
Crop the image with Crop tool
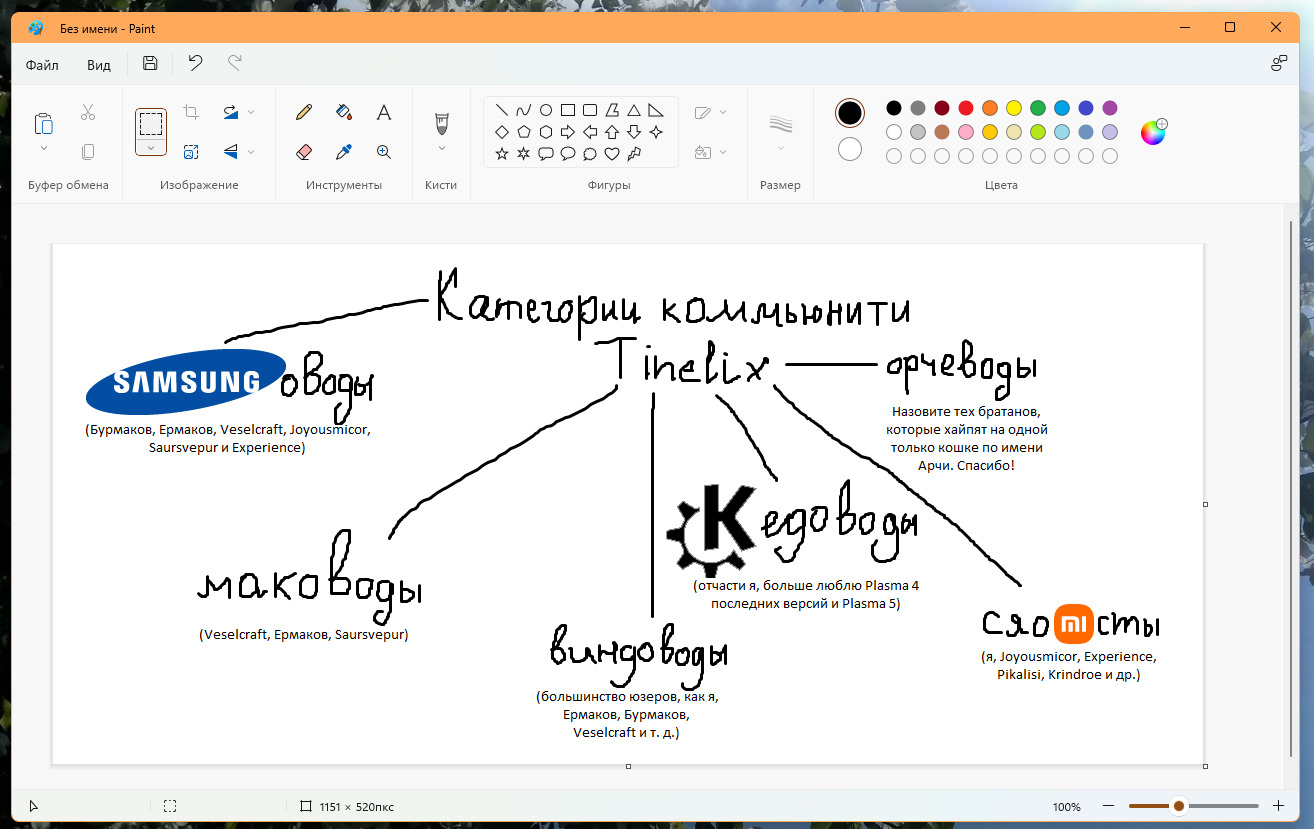191,113
